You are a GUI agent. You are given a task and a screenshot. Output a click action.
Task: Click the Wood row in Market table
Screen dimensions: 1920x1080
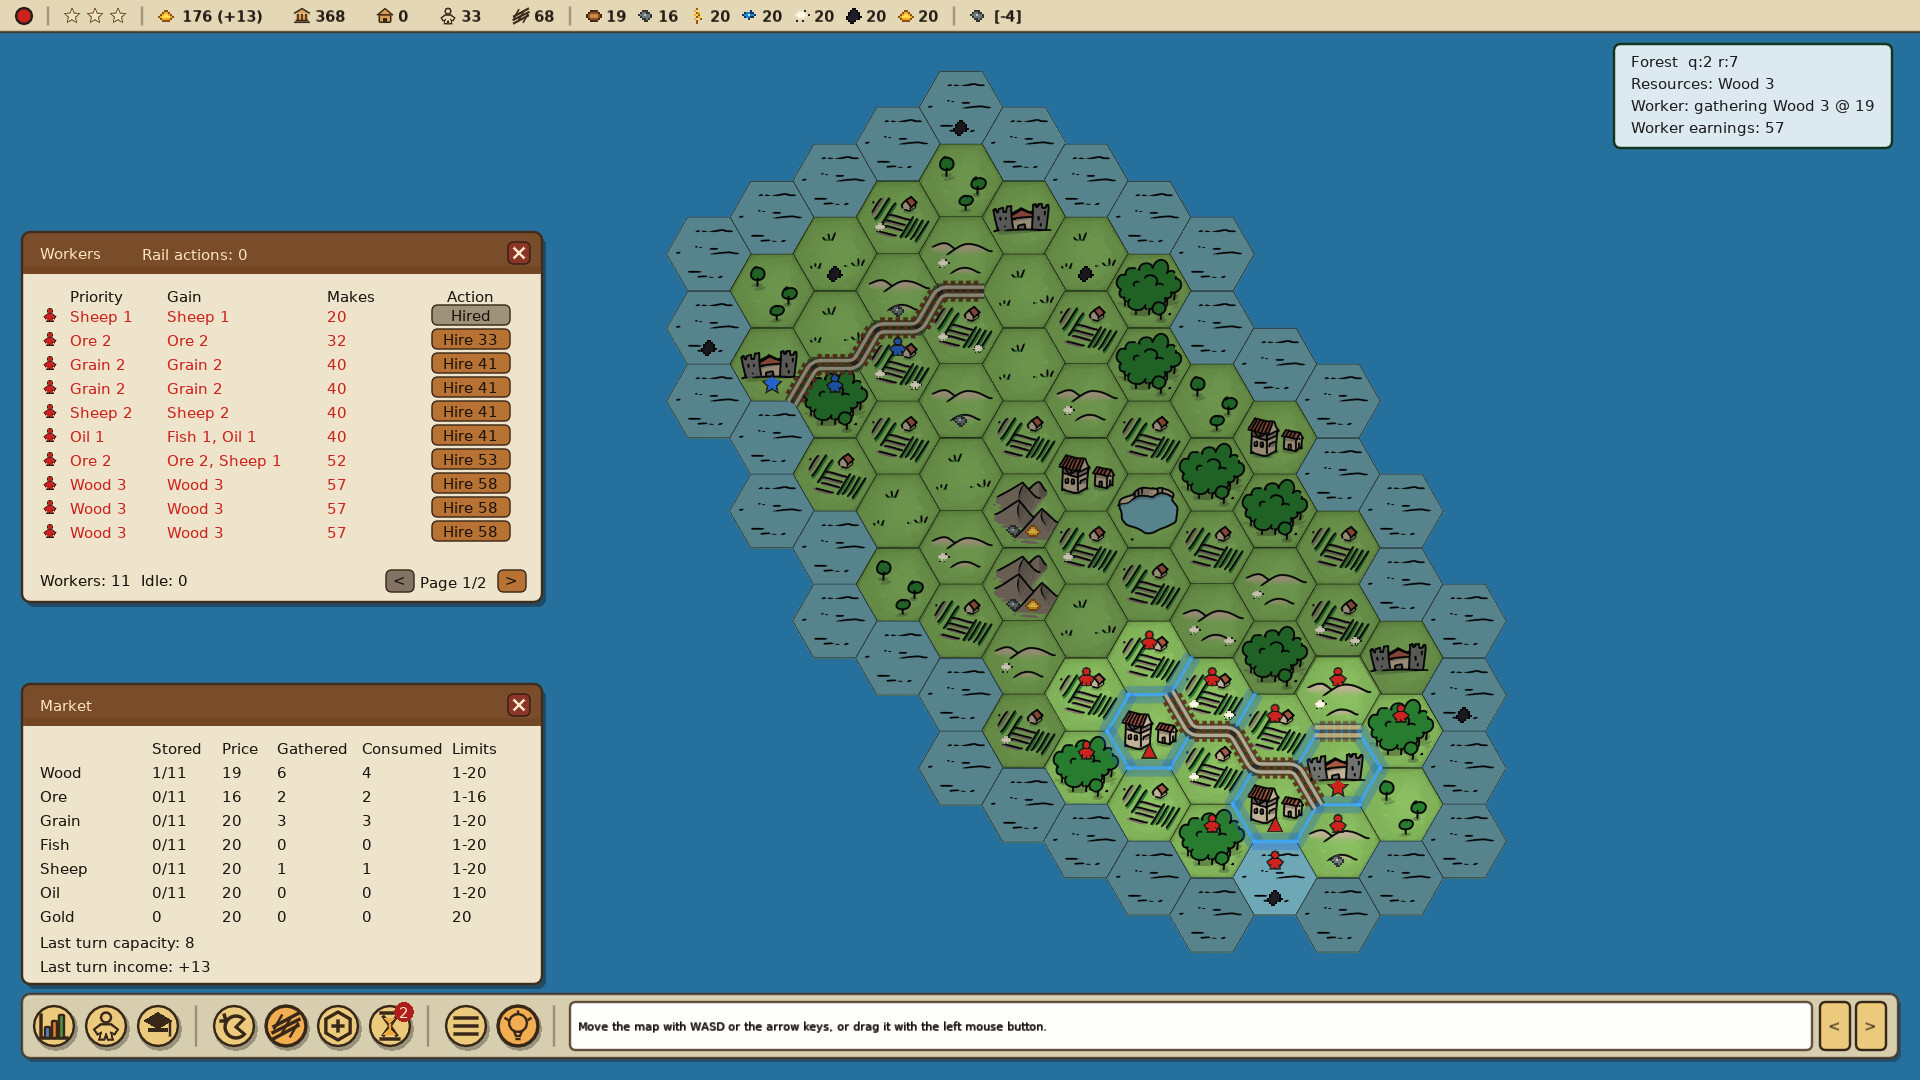270,773
